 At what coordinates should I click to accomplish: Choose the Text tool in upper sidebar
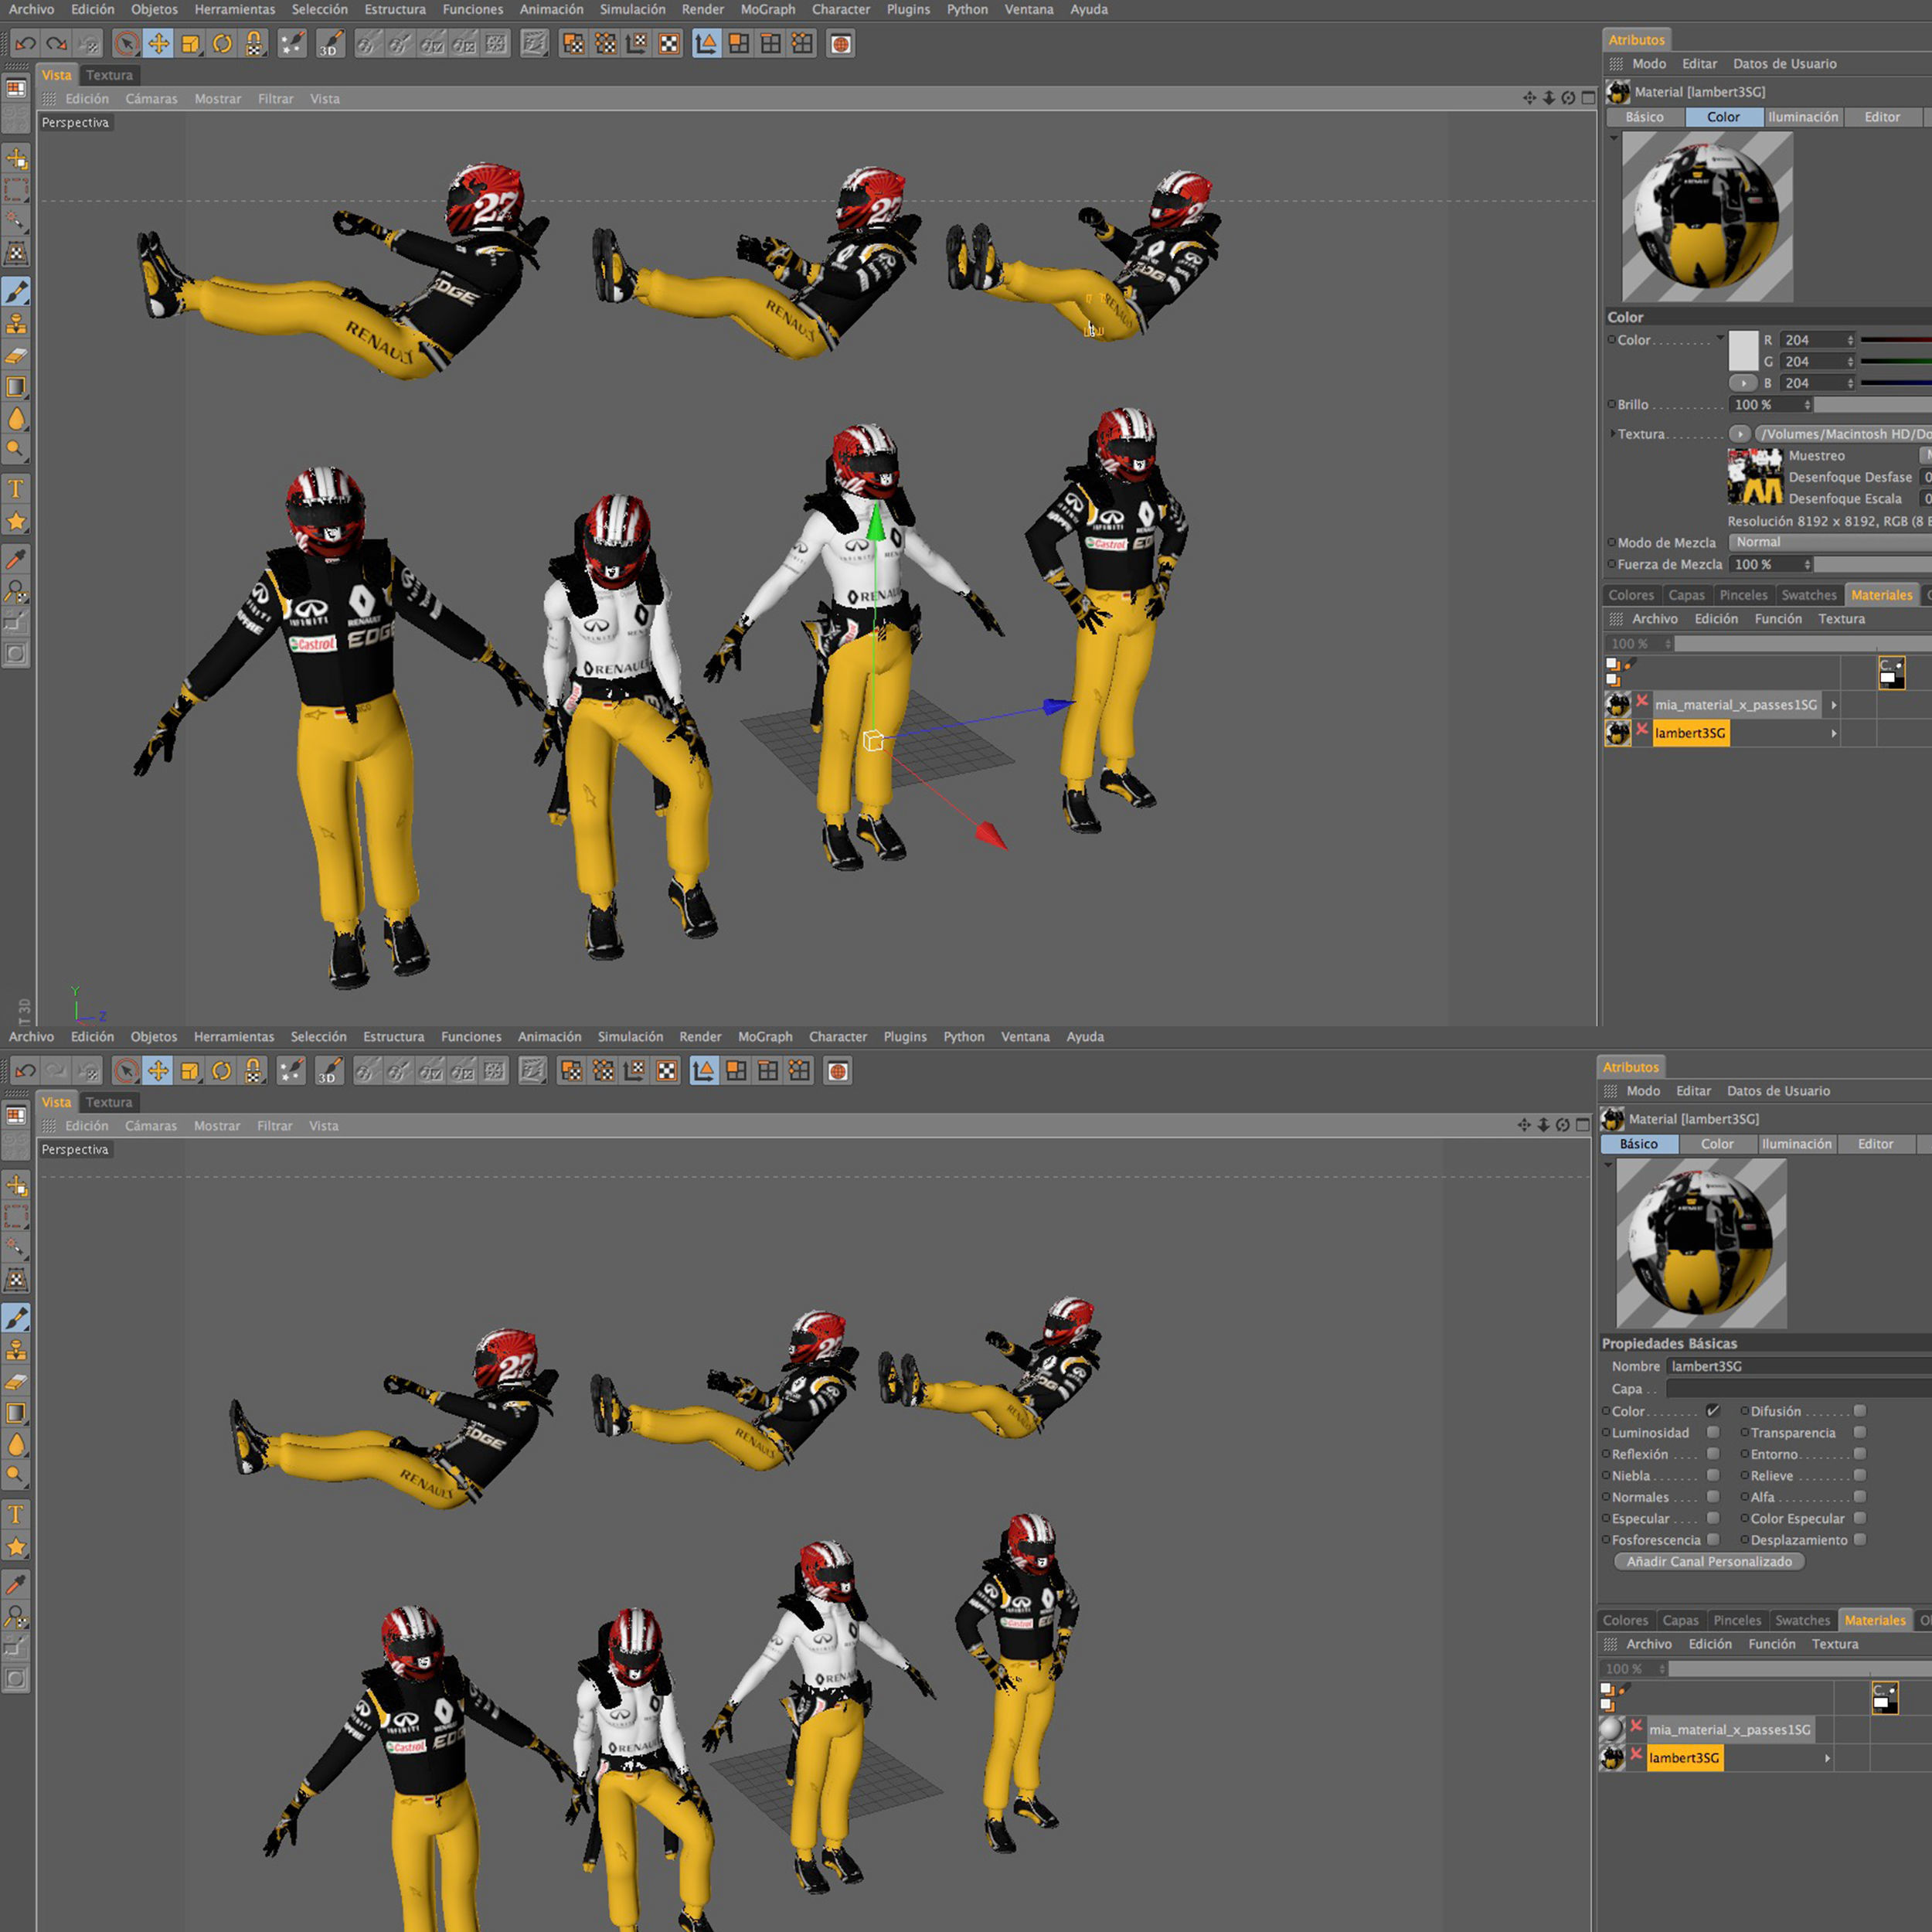pos(17,489)
